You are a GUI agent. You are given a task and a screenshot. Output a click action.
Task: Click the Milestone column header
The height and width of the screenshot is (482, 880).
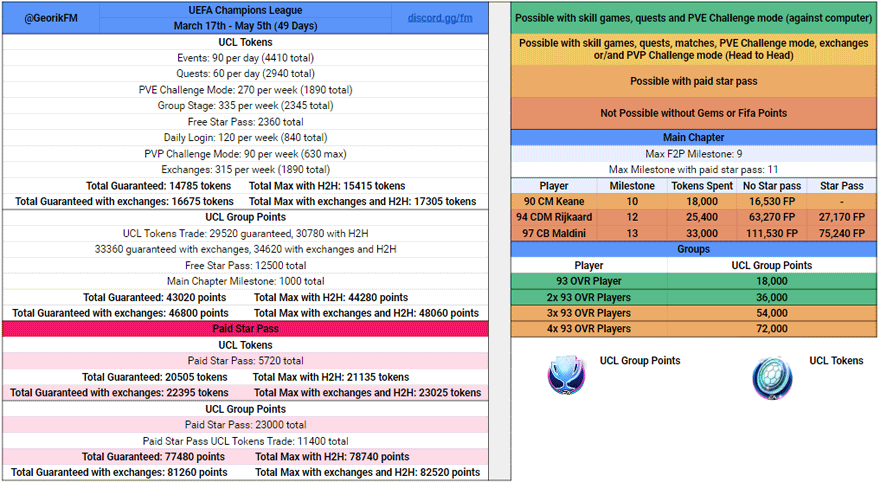[x=632, y=186]
